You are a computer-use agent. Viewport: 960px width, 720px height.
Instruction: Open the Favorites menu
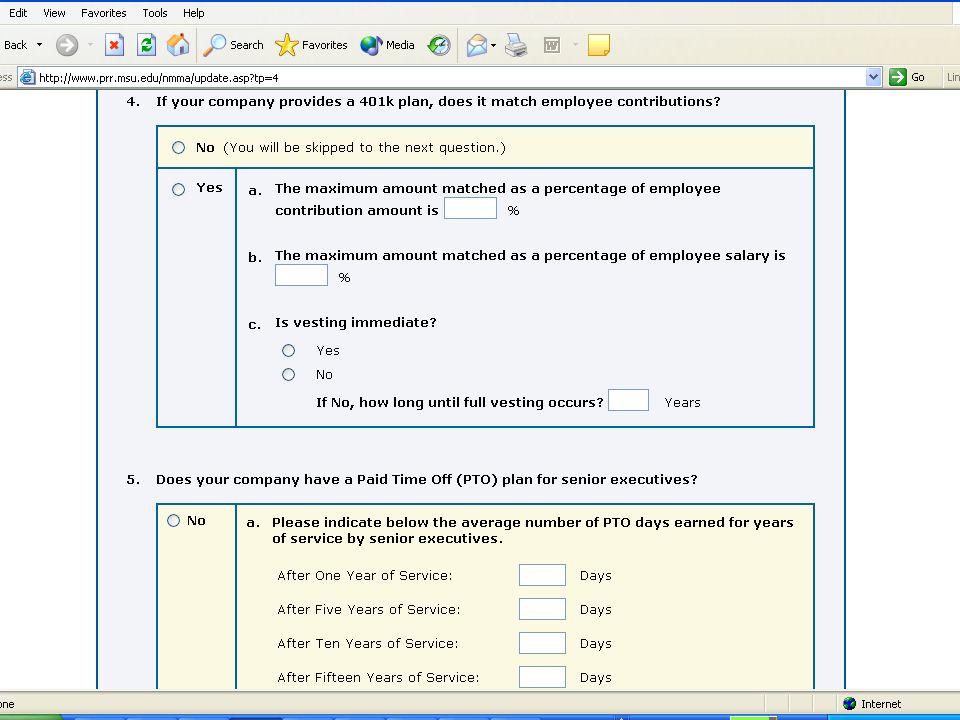coord(103,13)
